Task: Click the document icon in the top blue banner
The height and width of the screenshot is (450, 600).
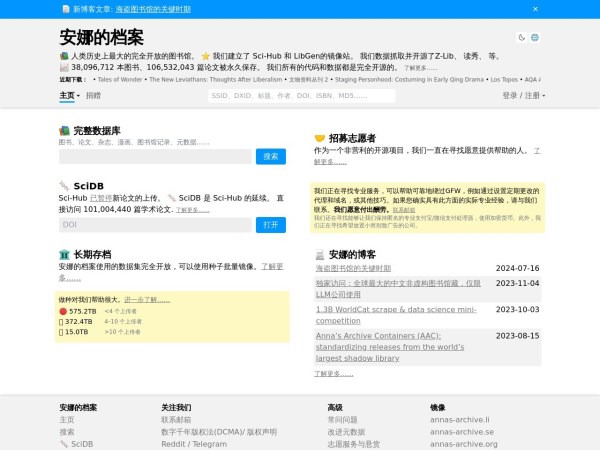Action: tap(64, 7)
